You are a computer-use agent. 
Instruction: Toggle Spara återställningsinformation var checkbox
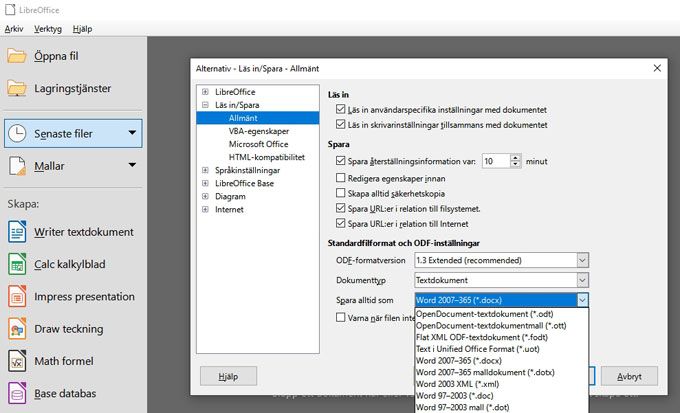[x=340, y=161]
